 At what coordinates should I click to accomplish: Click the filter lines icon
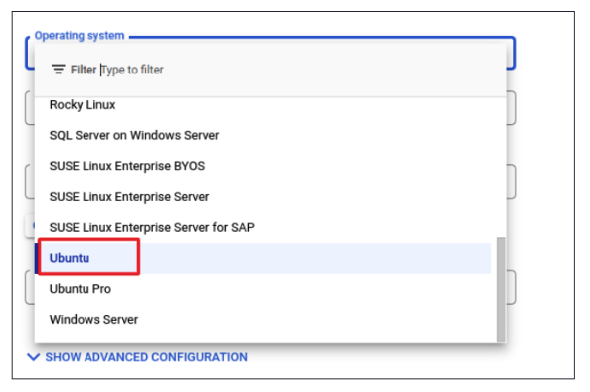point(58,70)
